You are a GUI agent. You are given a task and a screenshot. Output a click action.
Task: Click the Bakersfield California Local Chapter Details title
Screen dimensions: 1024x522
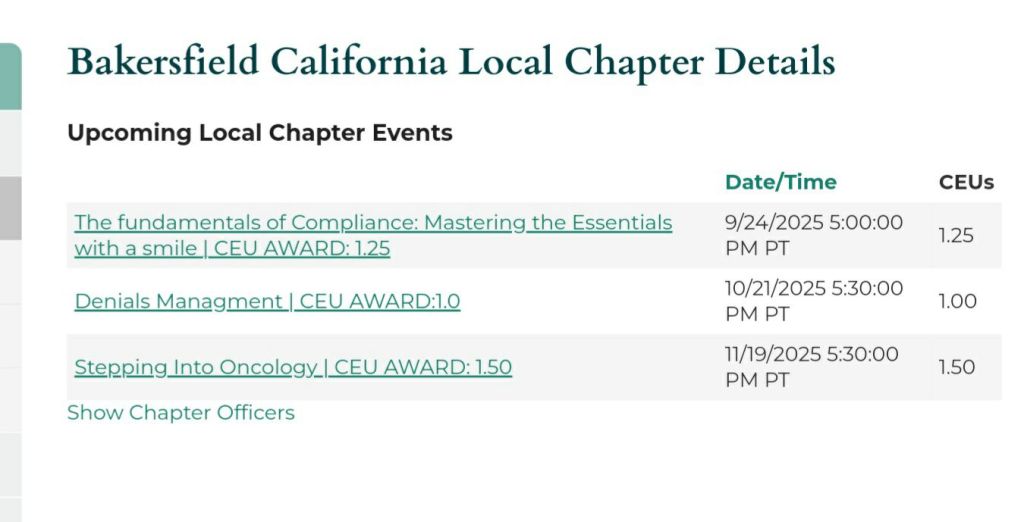click(450, 62)
